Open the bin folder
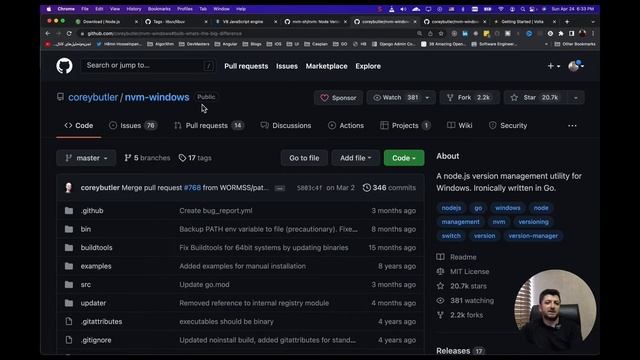The image size is (640, 360). [86, 229]
